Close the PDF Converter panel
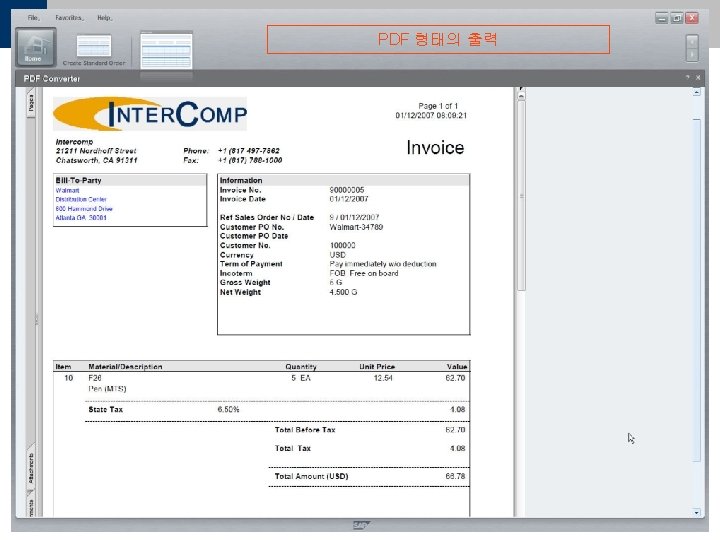Screen dimensions: 720x540 click(698, 78)
